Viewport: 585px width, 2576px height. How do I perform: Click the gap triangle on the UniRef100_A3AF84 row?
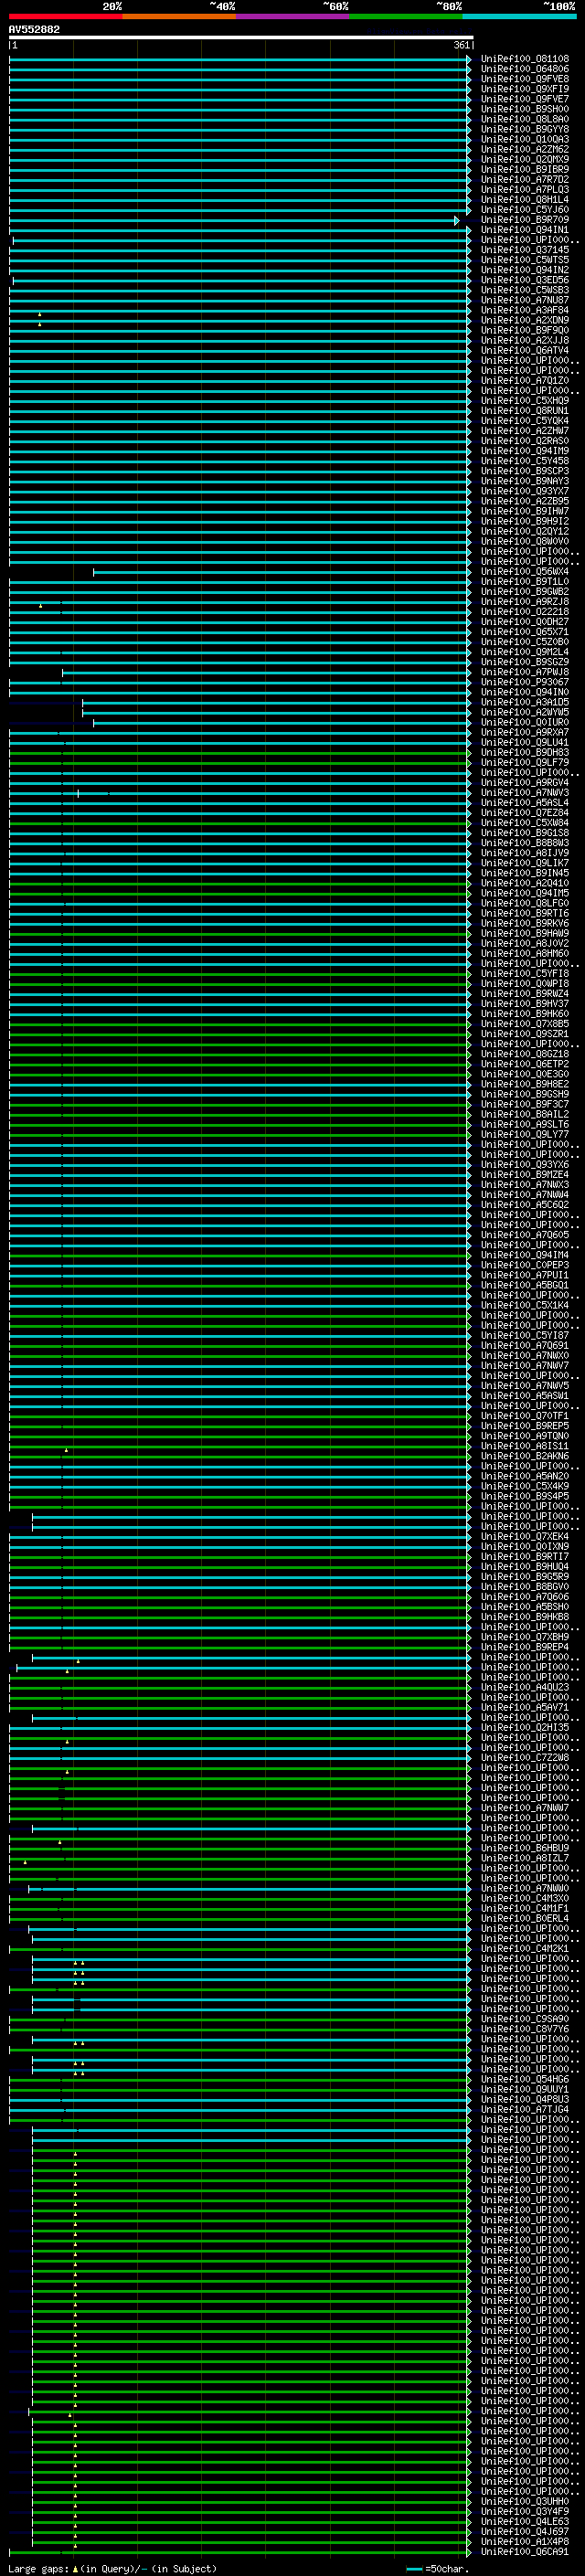pyautogui.click(x=40, y=314)
